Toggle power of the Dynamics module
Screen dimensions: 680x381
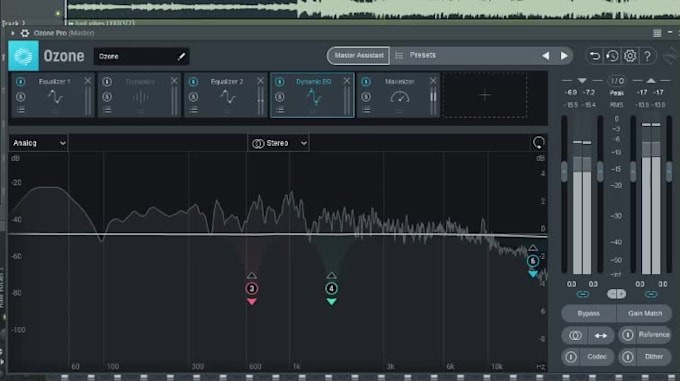[107, 81]
